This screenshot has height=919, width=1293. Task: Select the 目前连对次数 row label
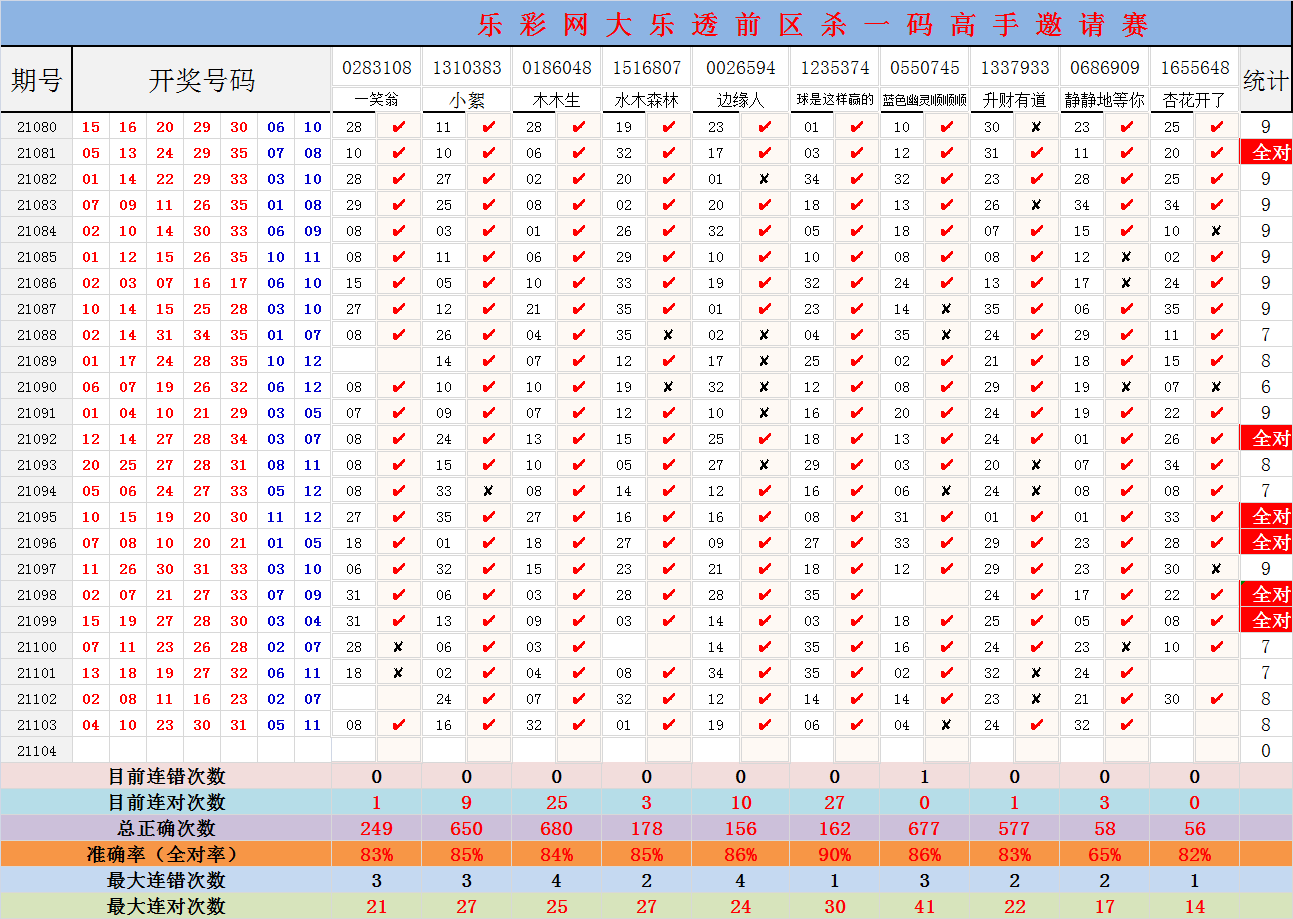166,802
